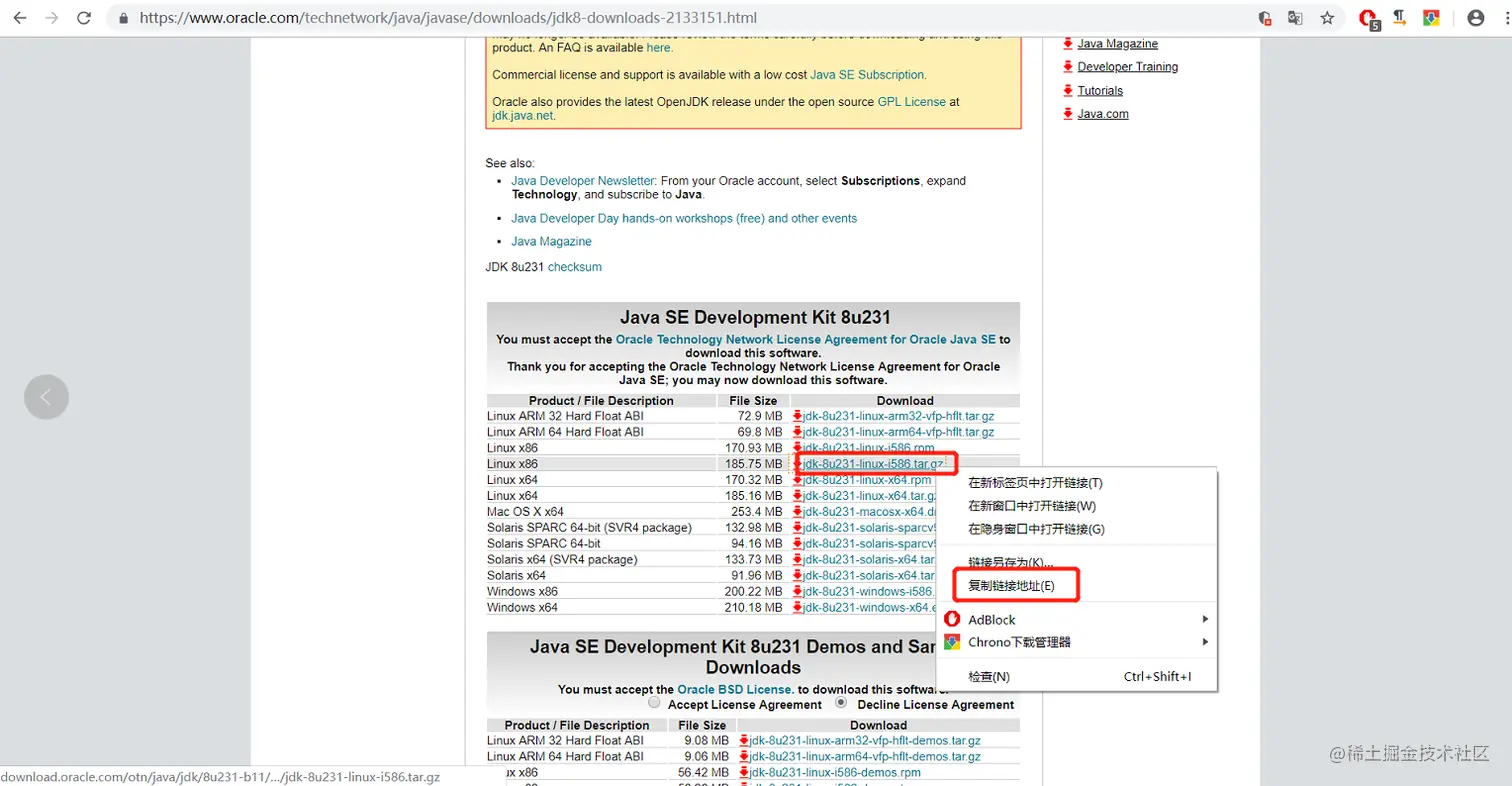Expand the Chrono下载管理器 submenu
The height and width of the screenshot is (786, 1512).
[1076, 642]
